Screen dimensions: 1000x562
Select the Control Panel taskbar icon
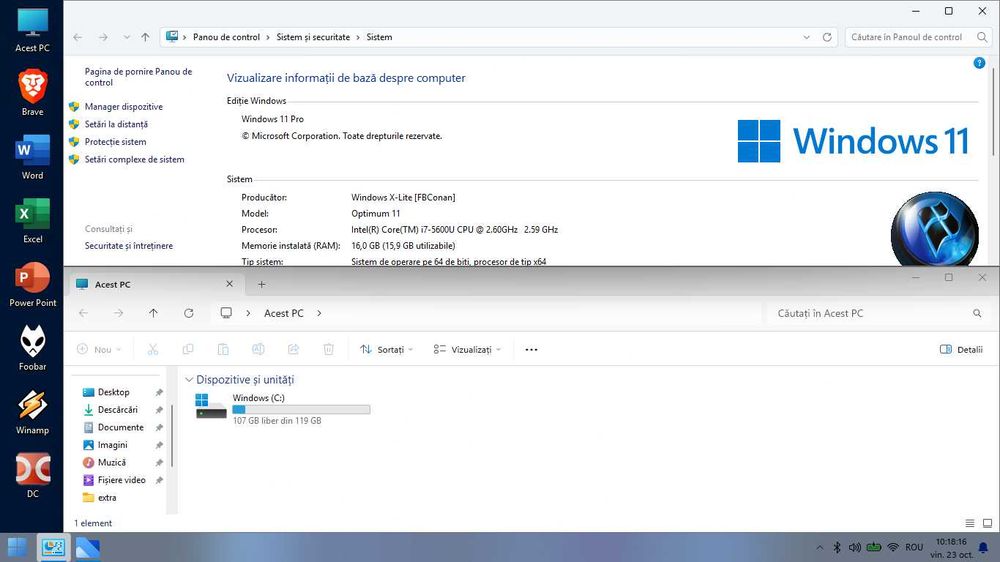(x=53, y=547)
